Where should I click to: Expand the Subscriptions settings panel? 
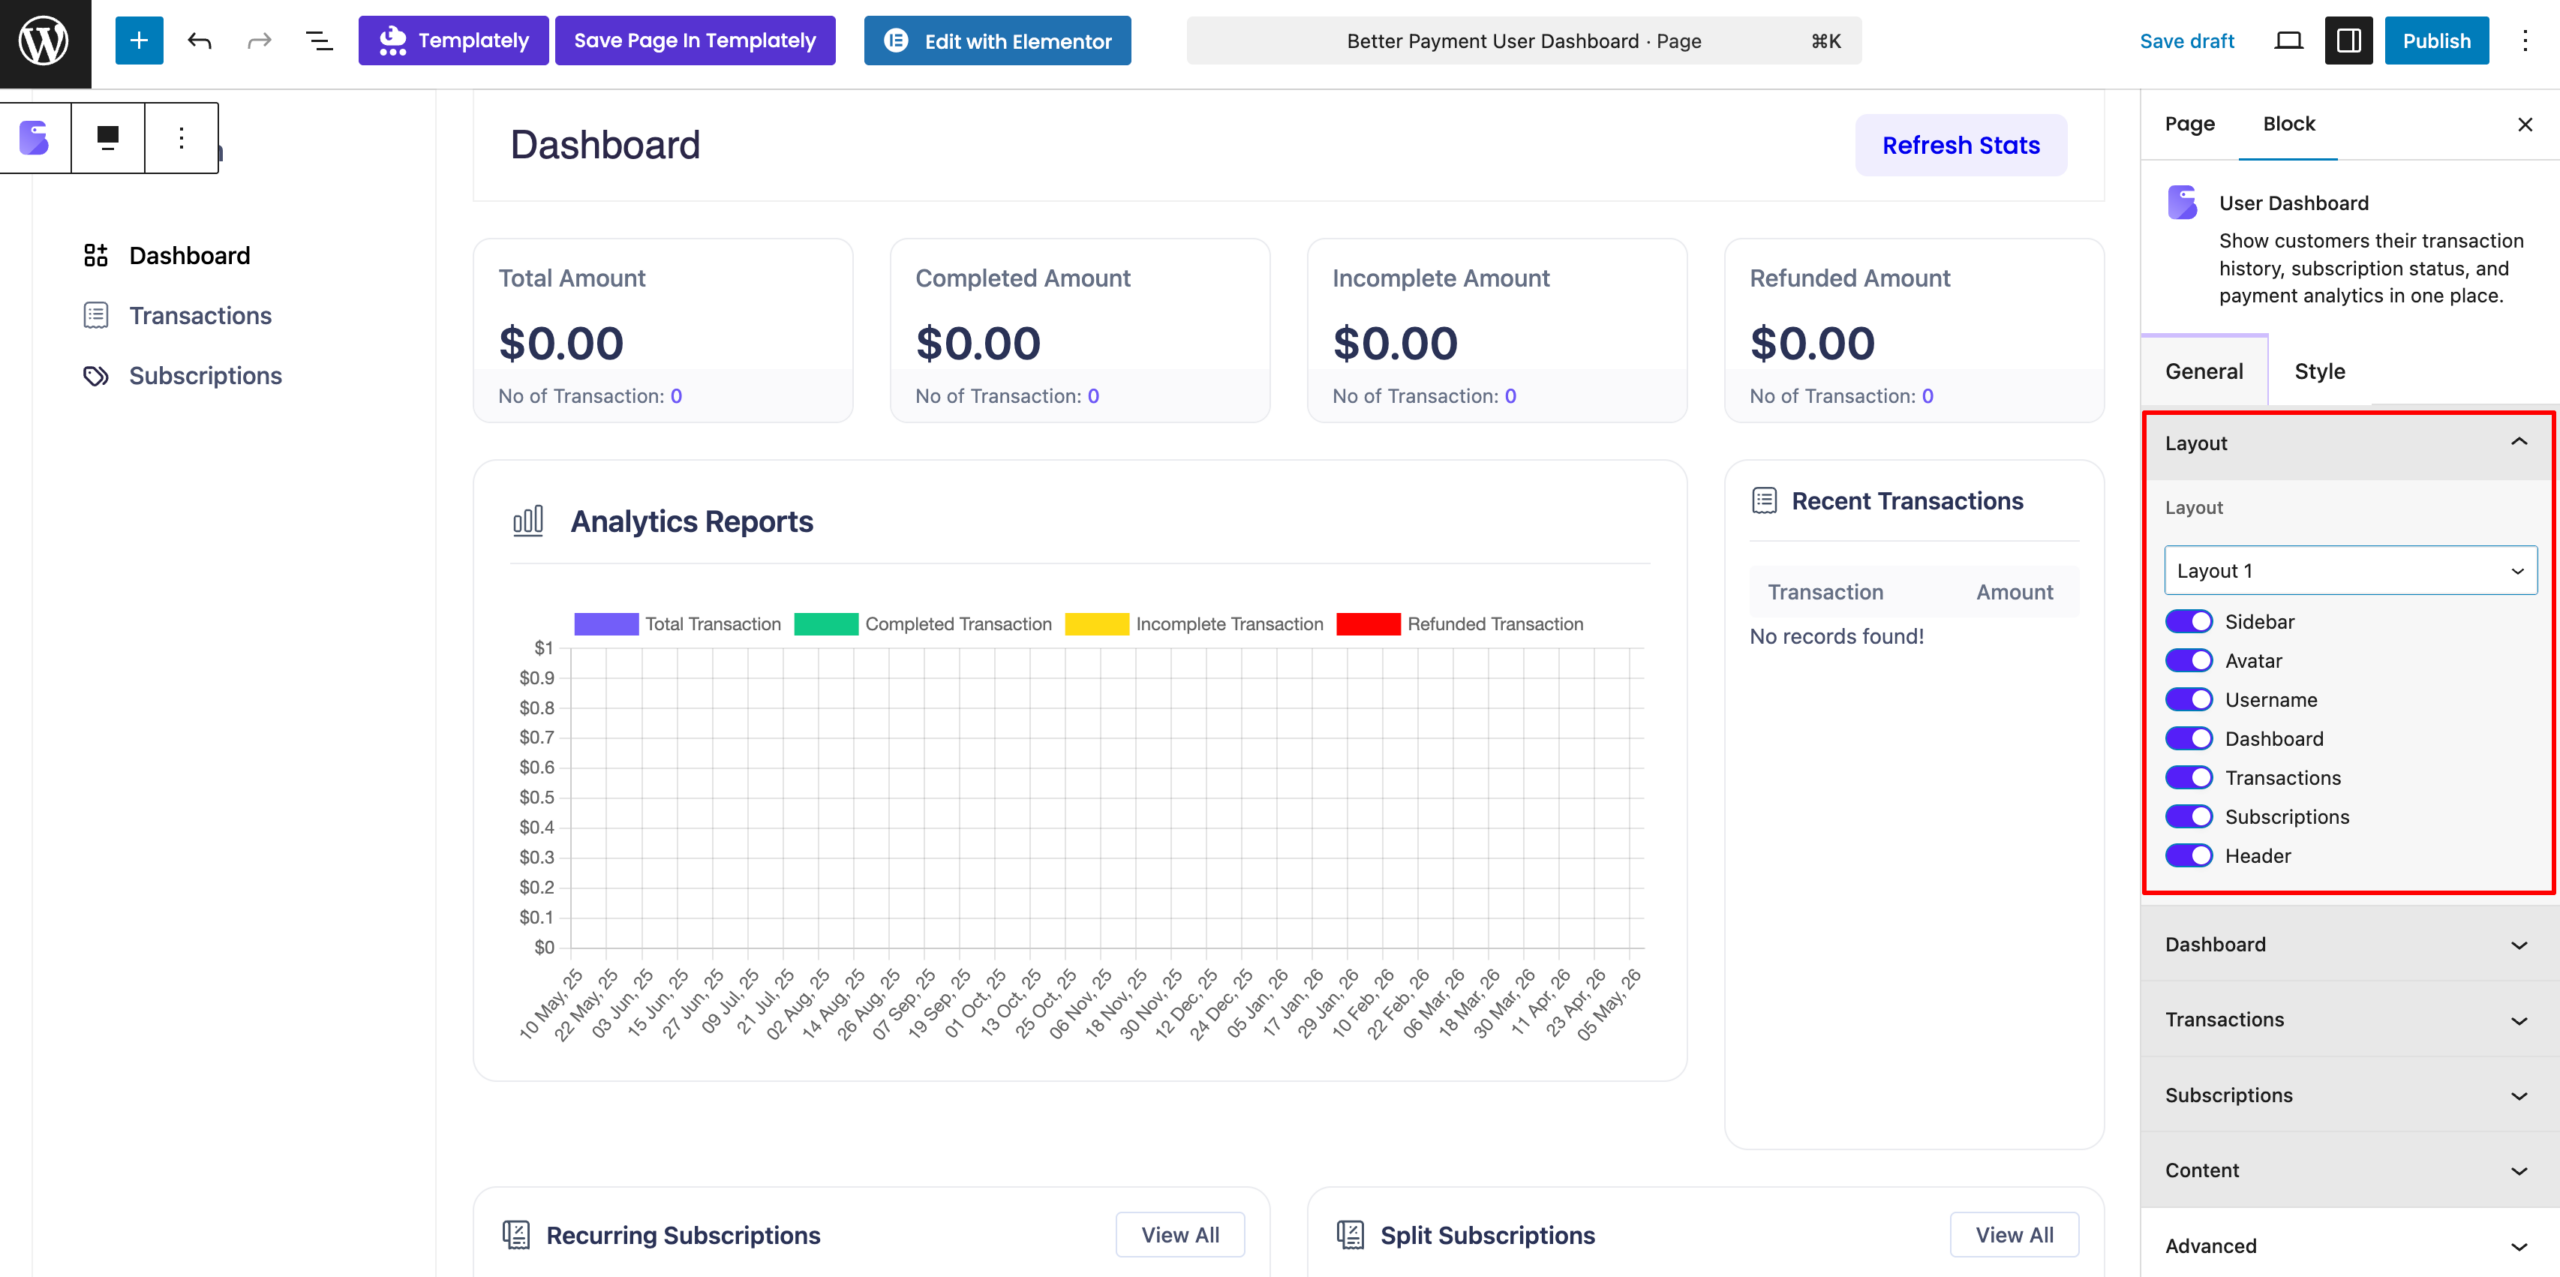[2348, 1095]
